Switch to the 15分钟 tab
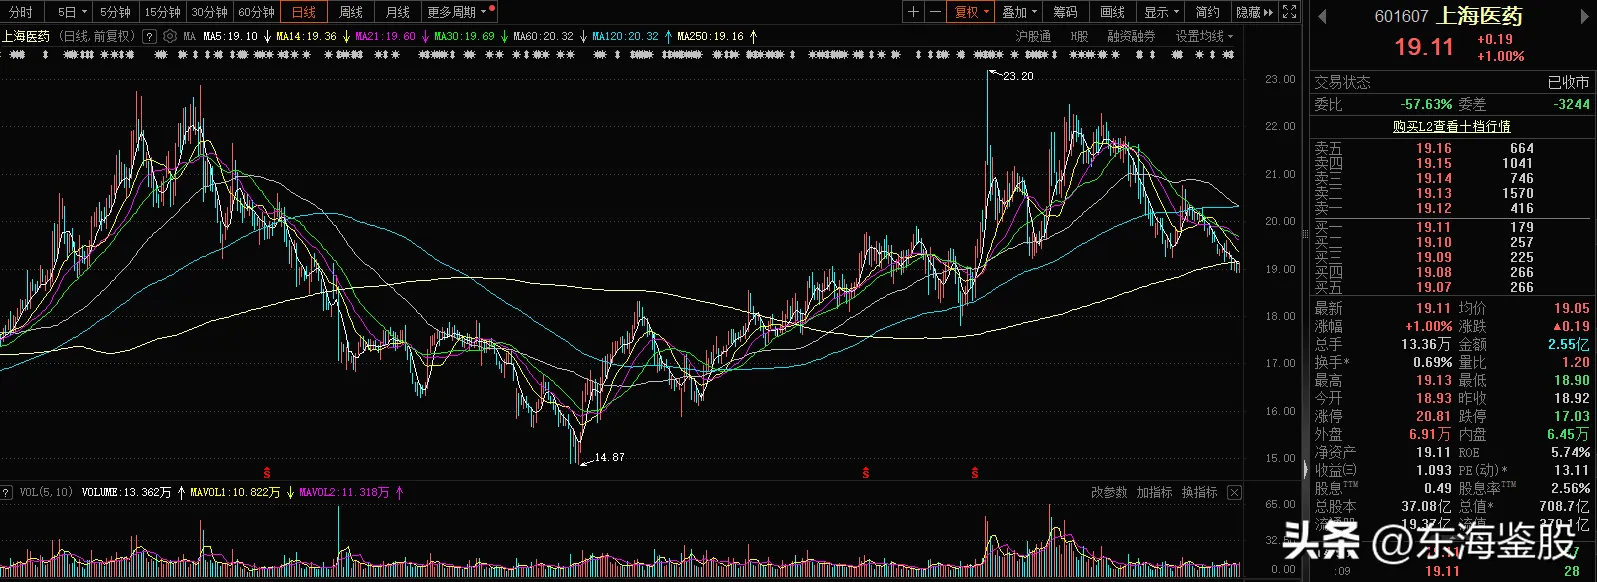Viewport: 1597px width, 582px height. coord(162,12)
